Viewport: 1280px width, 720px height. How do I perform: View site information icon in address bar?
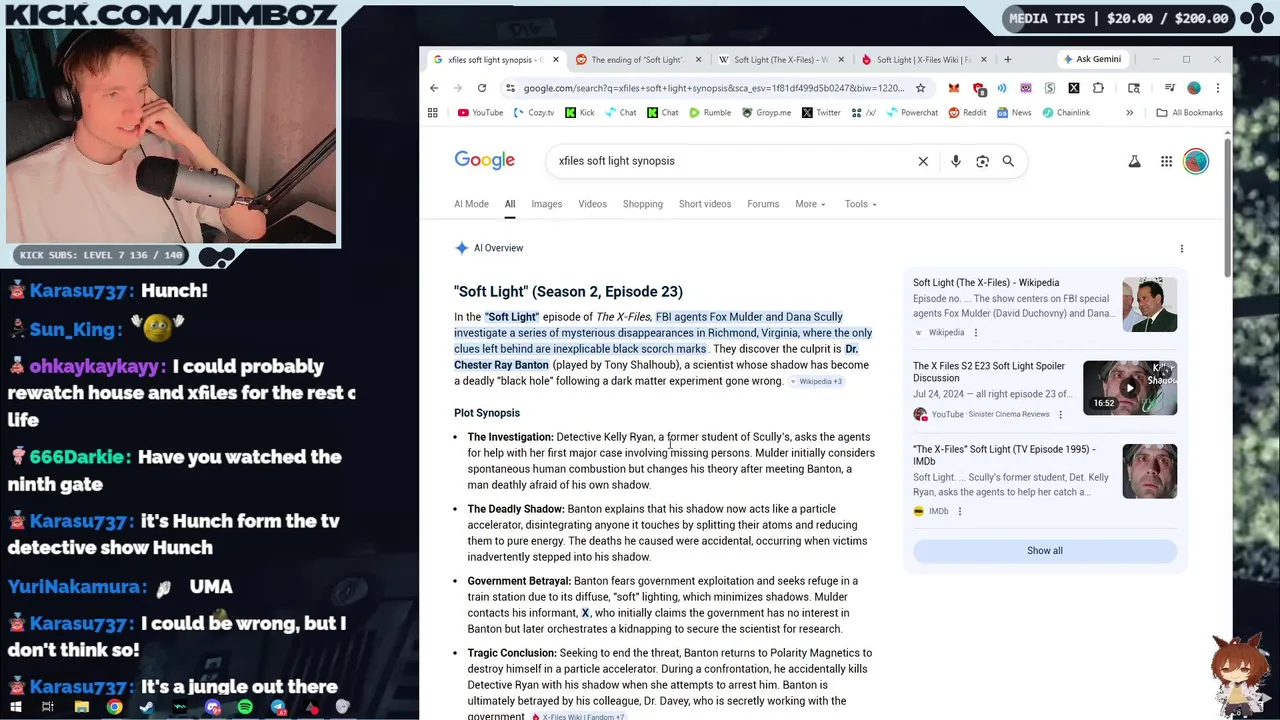click(510, 88)
